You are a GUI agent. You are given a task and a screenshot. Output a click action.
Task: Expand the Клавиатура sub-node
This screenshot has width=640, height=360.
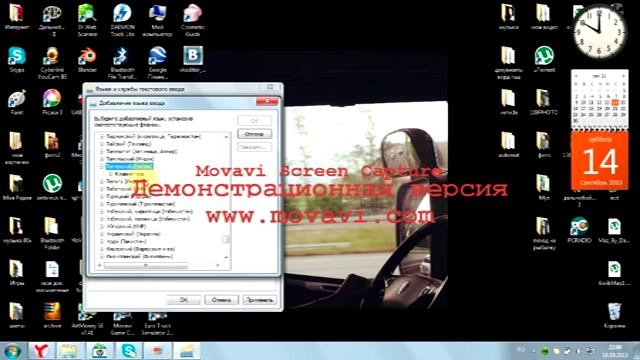click(x=111, y=174)
